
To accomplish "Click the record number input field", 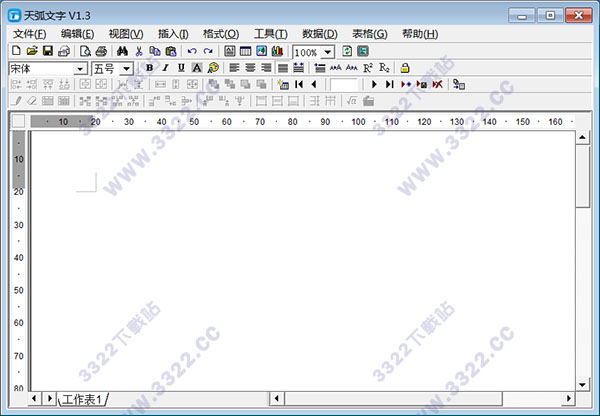I will click(x=344, y=85).
